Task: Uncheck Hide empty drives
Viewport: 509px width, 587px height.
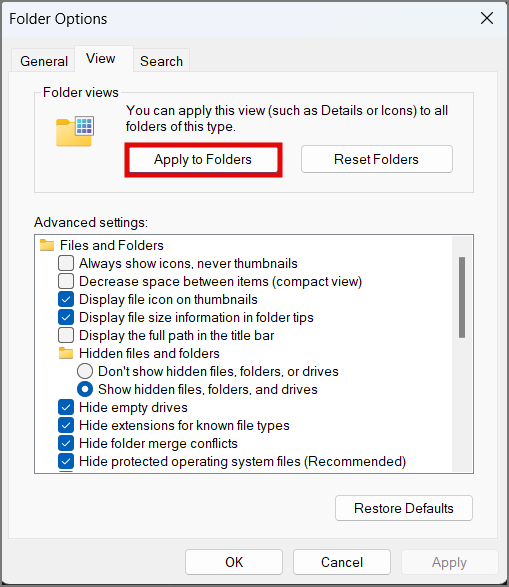Action: (66, 407)
